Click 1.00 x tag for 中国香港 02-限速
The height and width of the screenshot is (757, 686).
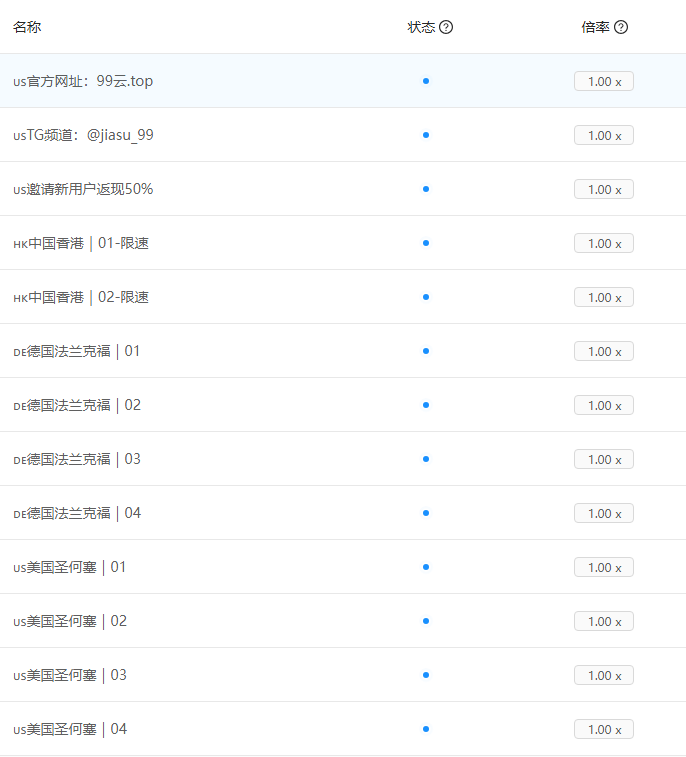(603, 297)
